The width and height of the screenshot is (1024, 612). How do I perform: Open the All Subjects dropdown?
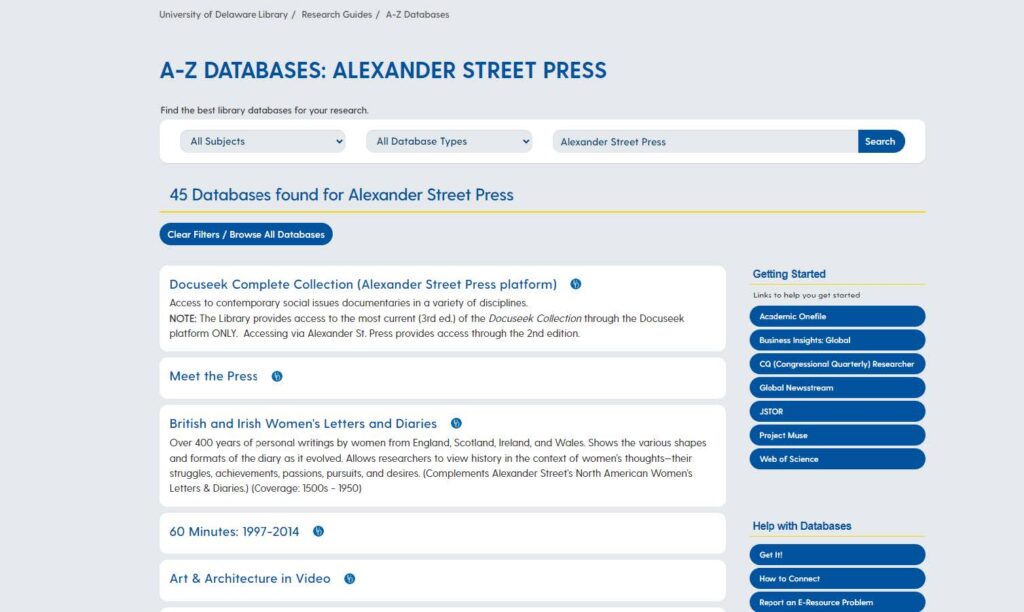click(x=263, y=142)
